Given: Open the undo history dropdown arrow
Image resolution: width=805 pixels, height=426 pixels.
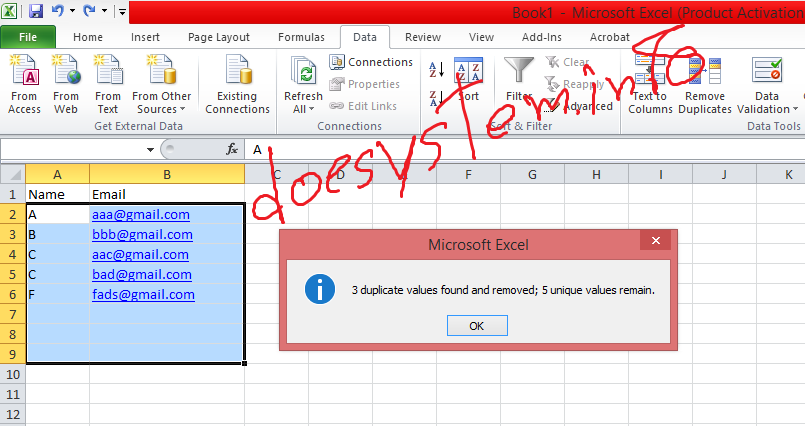Looking at the screenshot, I should pos(72,11).
